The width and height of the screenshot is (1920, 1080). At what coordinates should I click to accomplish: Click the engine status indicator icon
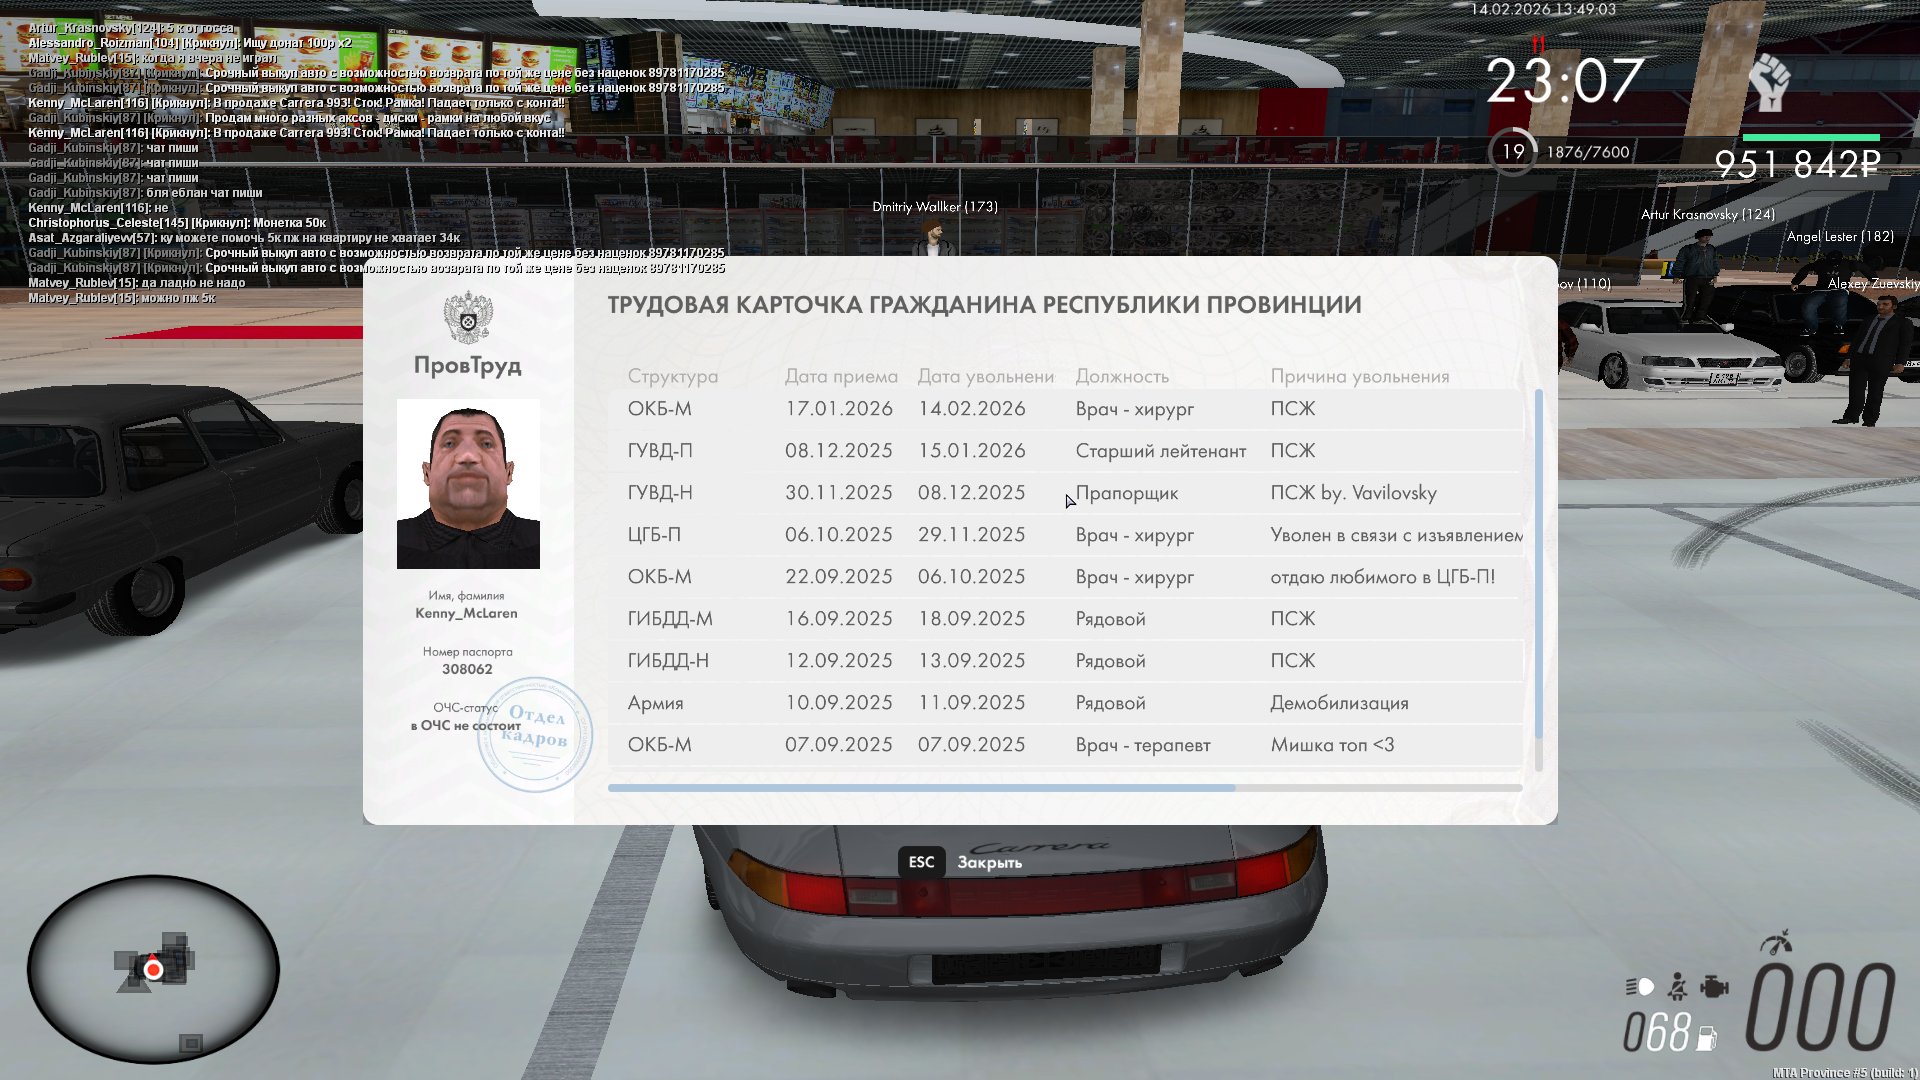click(x=1714, y=987)
